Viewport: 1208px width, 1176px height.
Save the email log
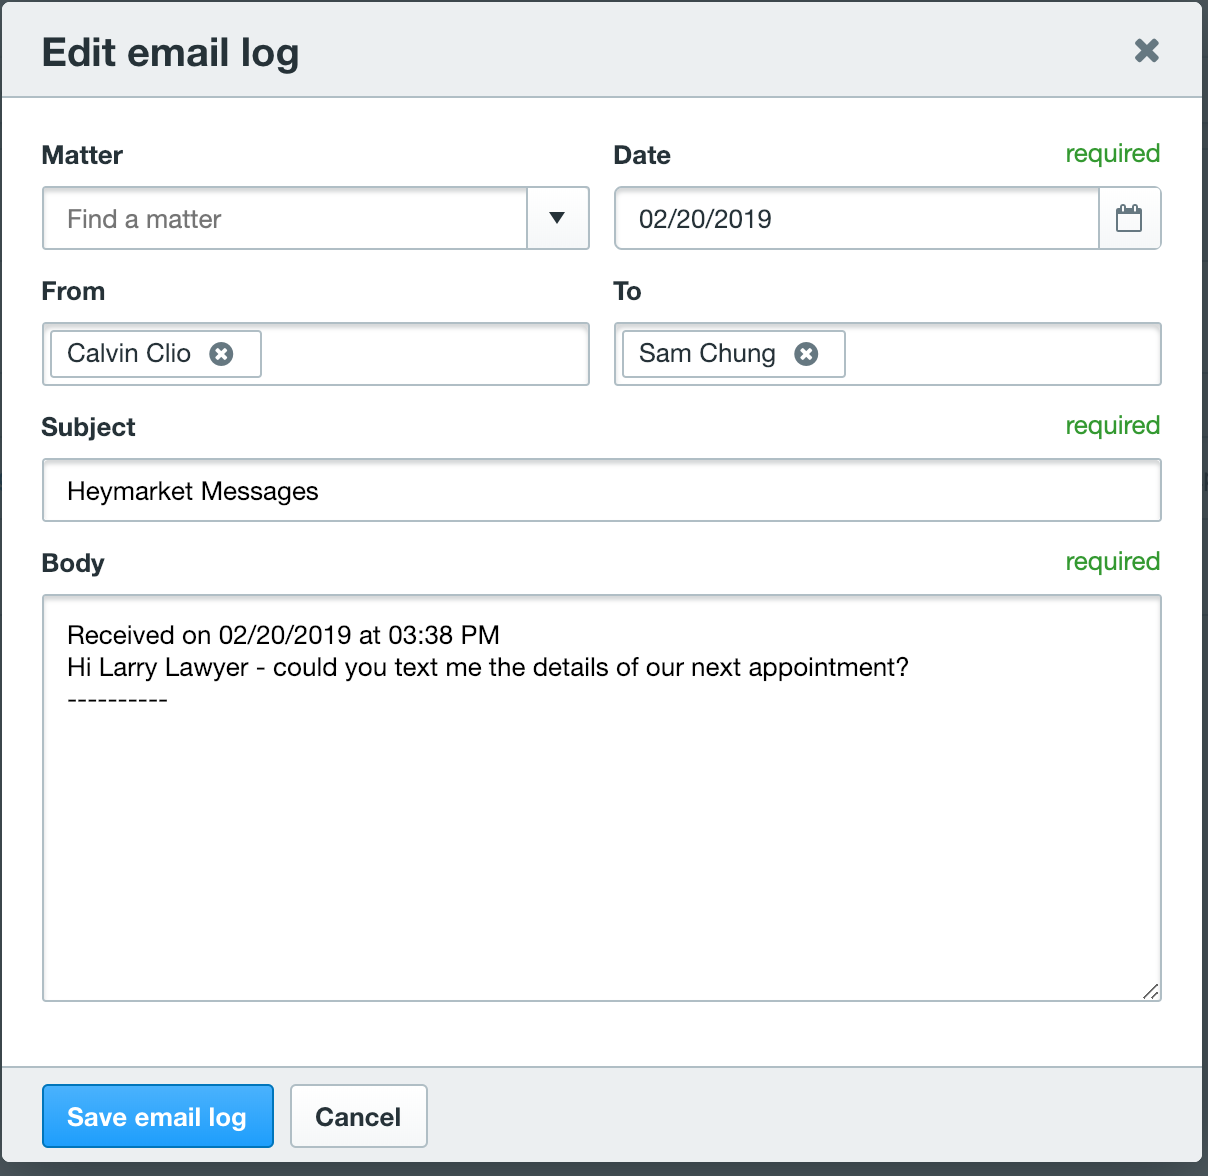pos(158,1116)
